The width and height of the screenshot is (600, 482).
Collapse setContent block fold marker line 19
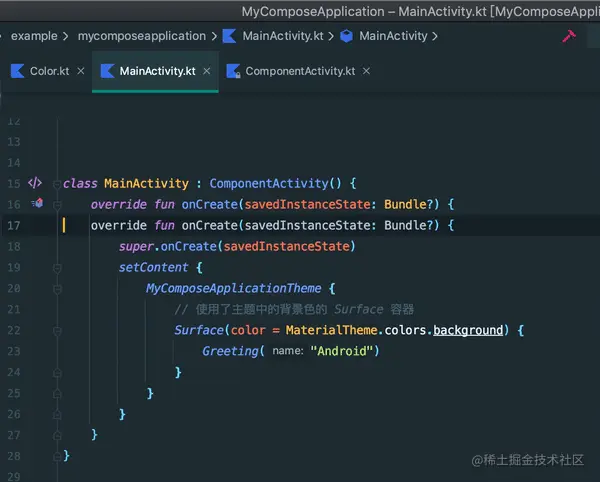(57, 268)
